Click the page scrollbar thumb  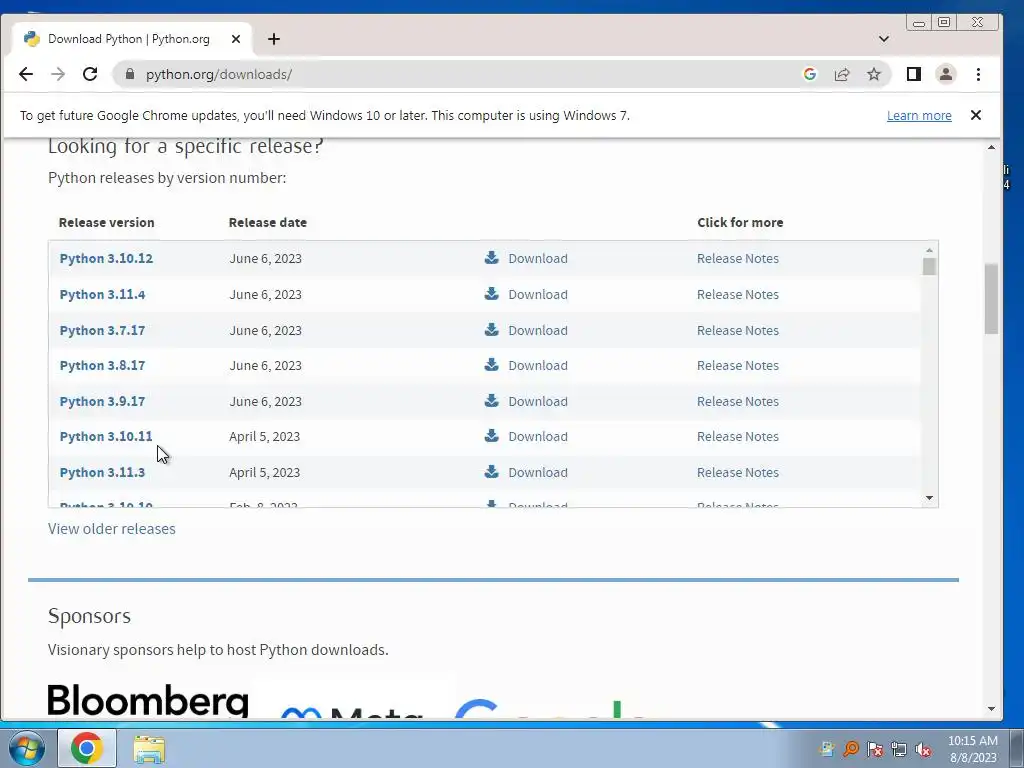coord(991,298)
